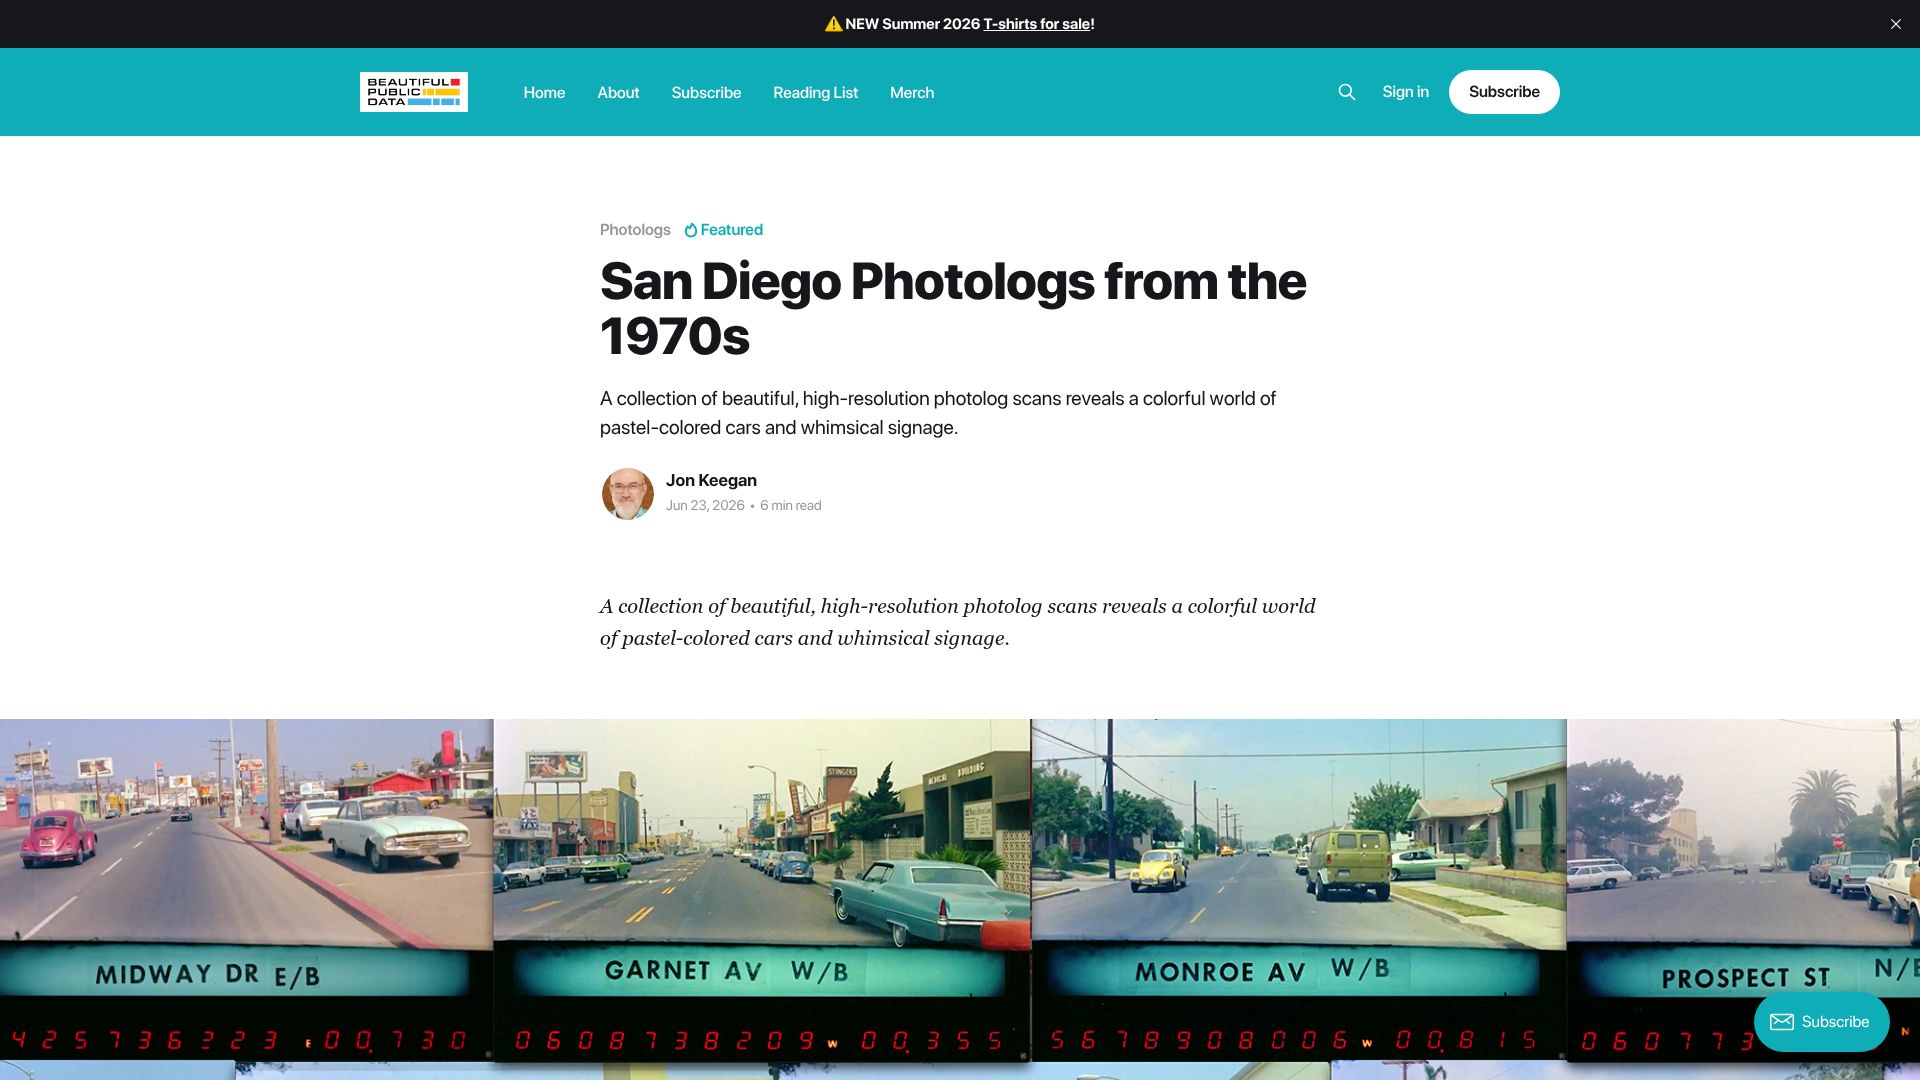
Task: Open the T-shirts for sale link
Action: point(1036,24)
